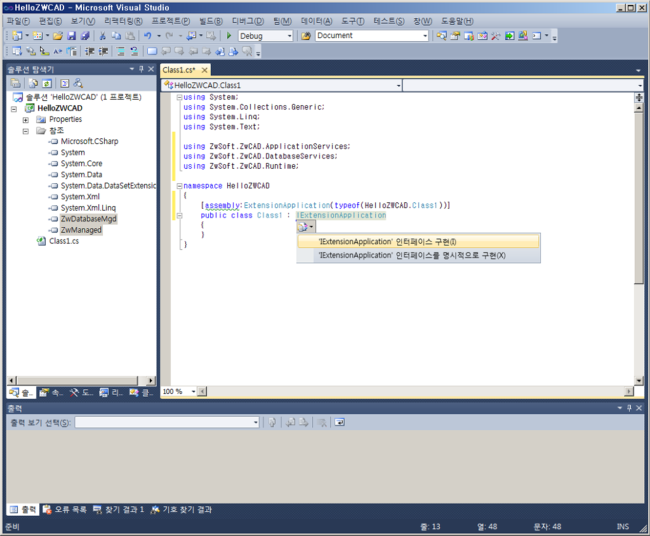The height and width of the screenshot is (536, 650).
Task: Open the Toolbox hammer and wrench icon
Action: (x=496, y=36)
